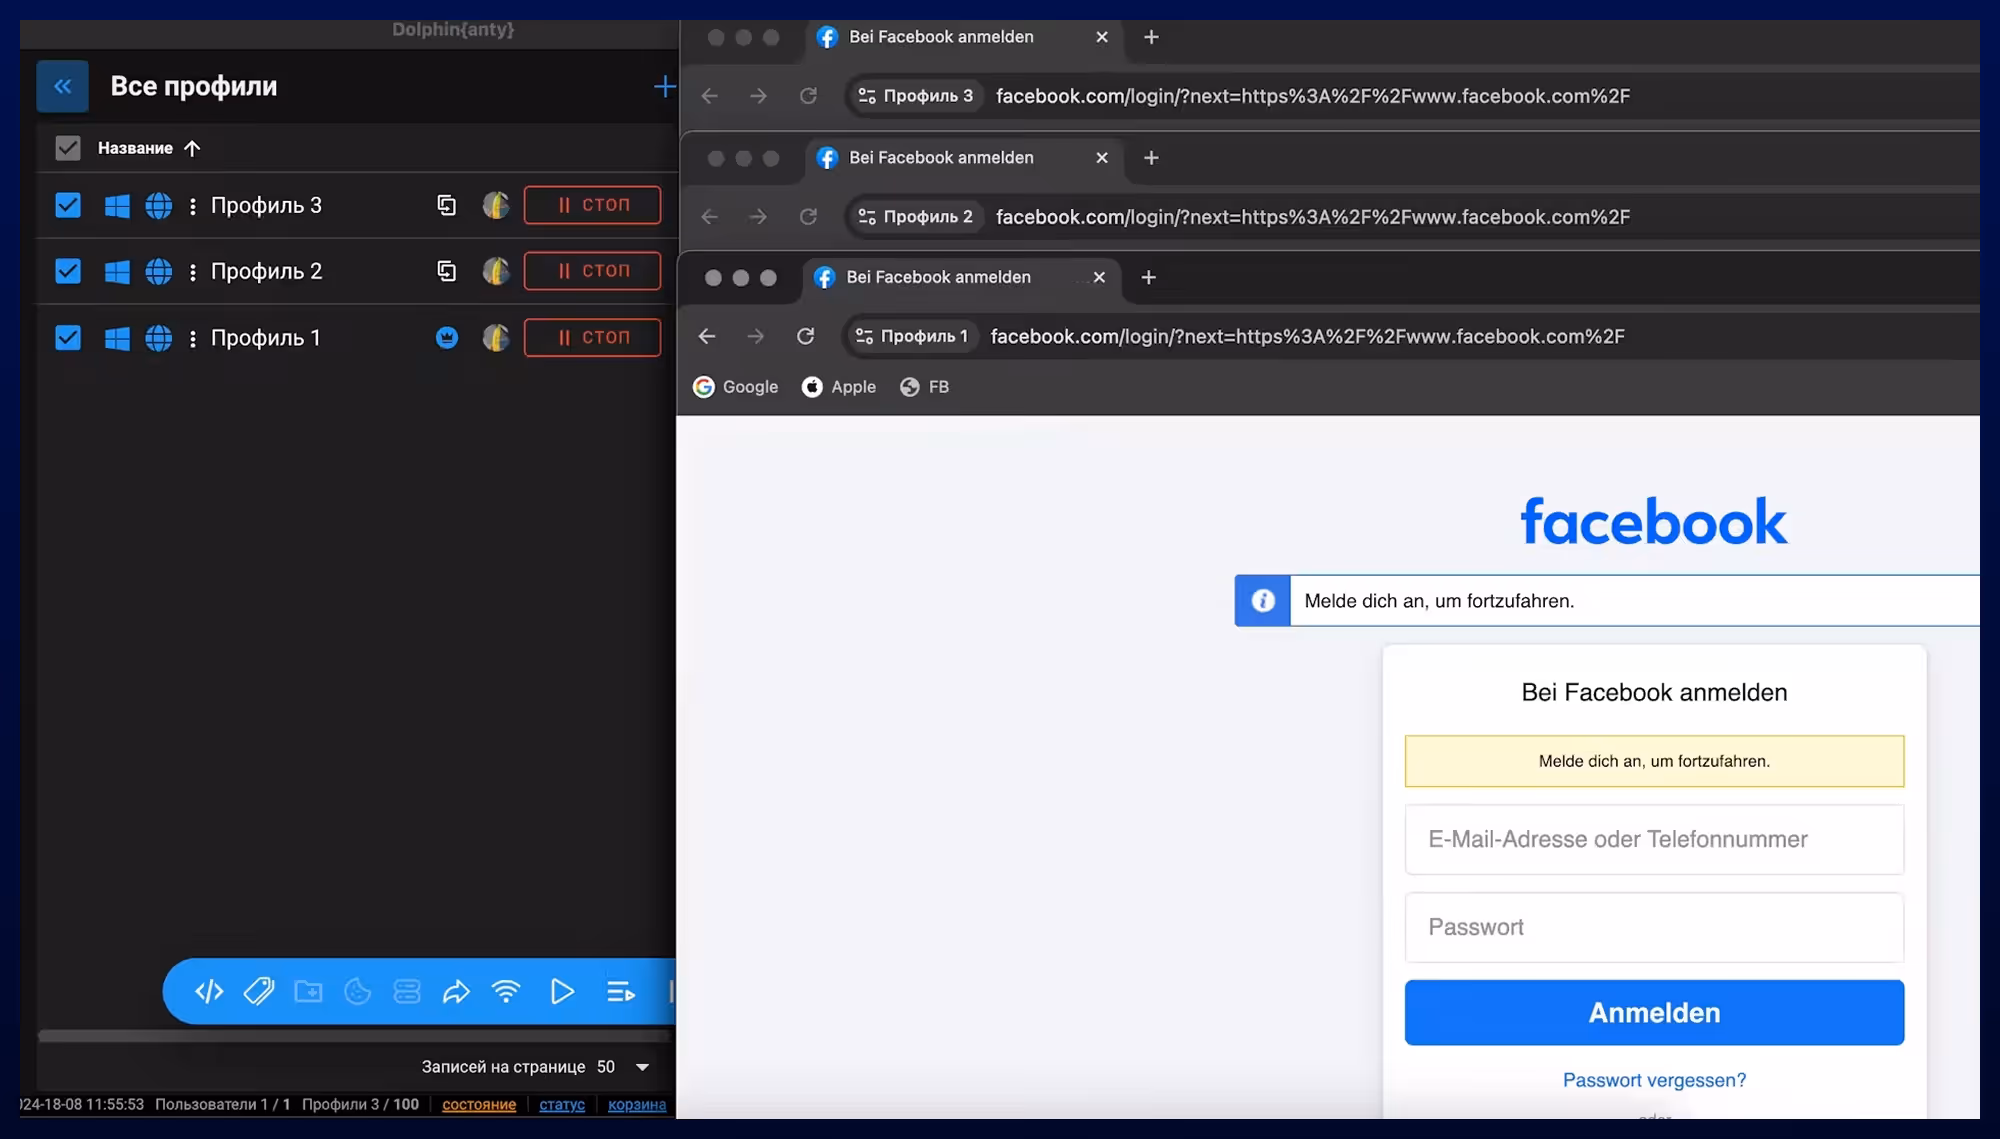
Task: Click the play icon in bulk toolbar
Action: coord(562,991)
